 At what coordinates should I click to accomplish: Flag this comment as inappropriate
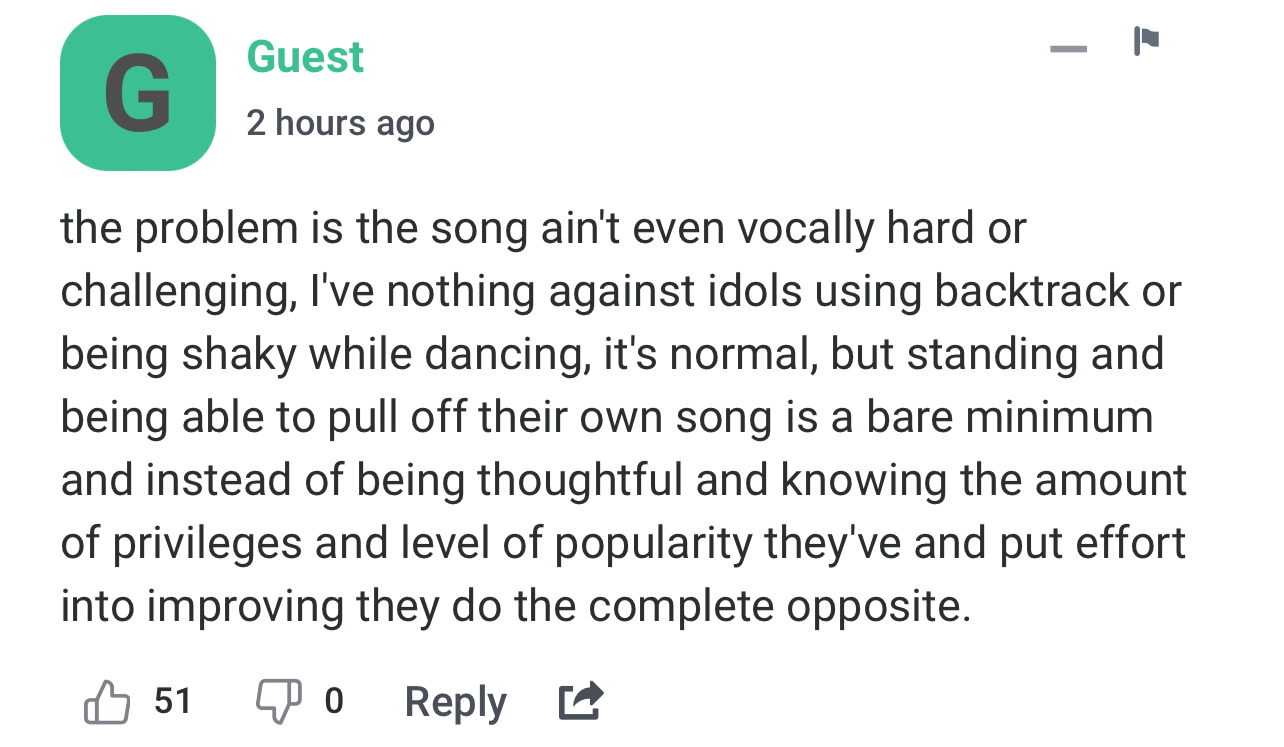1146,42
